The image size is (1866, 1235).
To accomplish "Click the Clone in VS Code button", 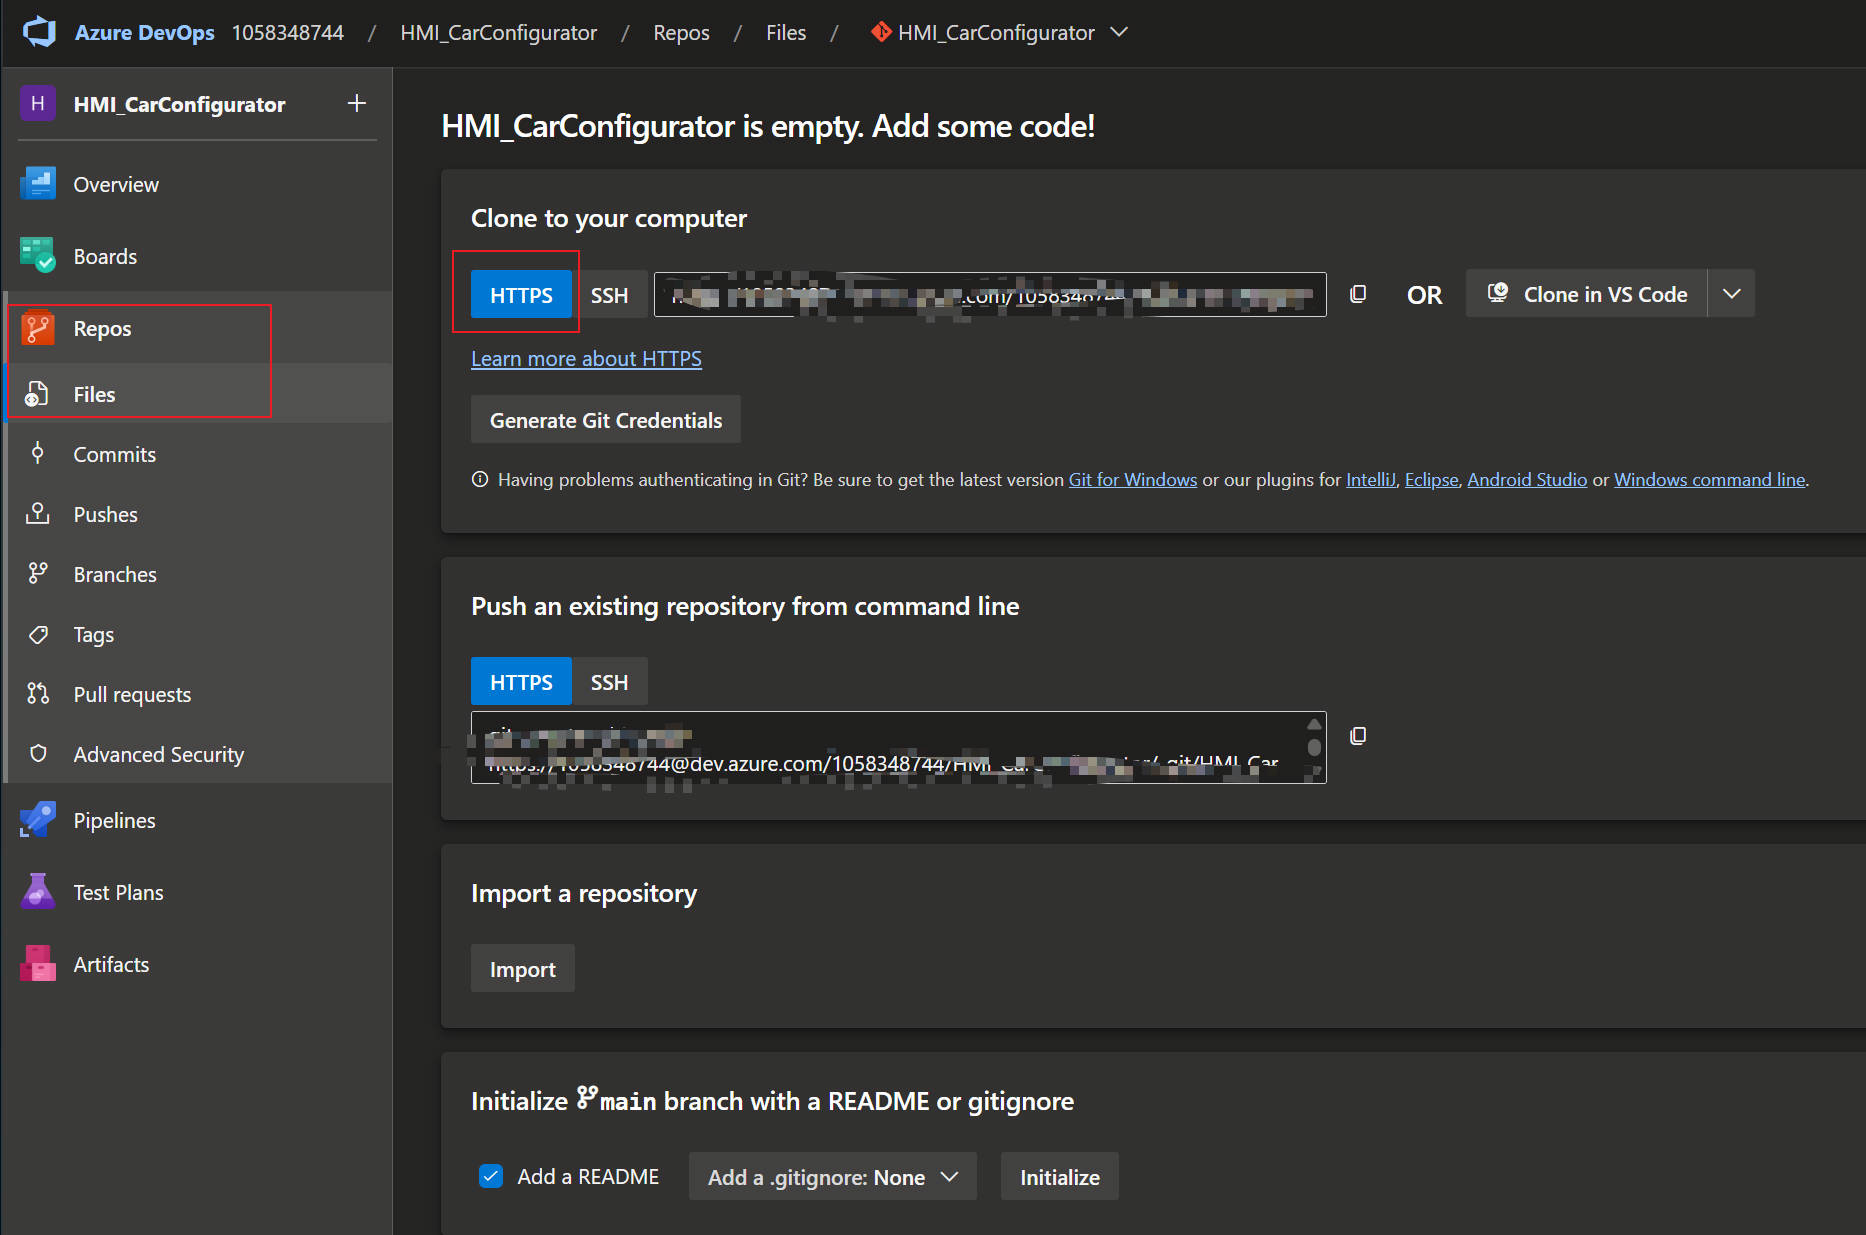I will click(1587, 294).
